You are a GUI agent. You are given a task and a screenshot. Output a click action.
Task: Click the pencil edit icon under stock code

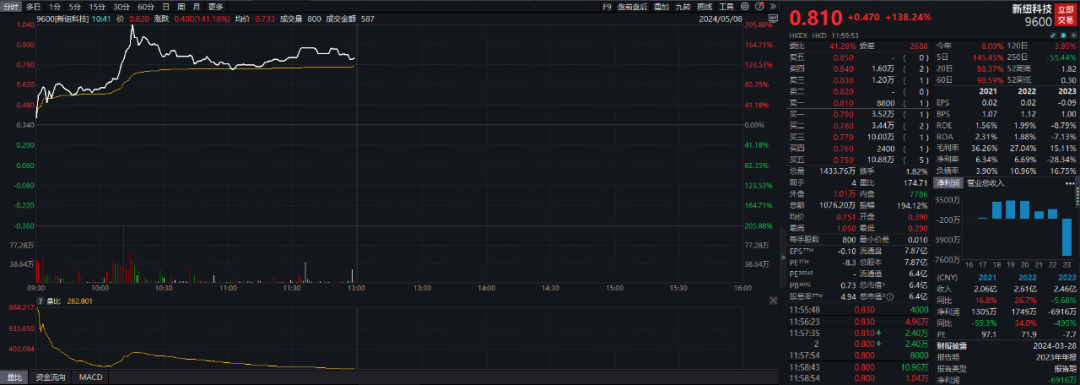pyautogui.click(x=1053, y=35)
